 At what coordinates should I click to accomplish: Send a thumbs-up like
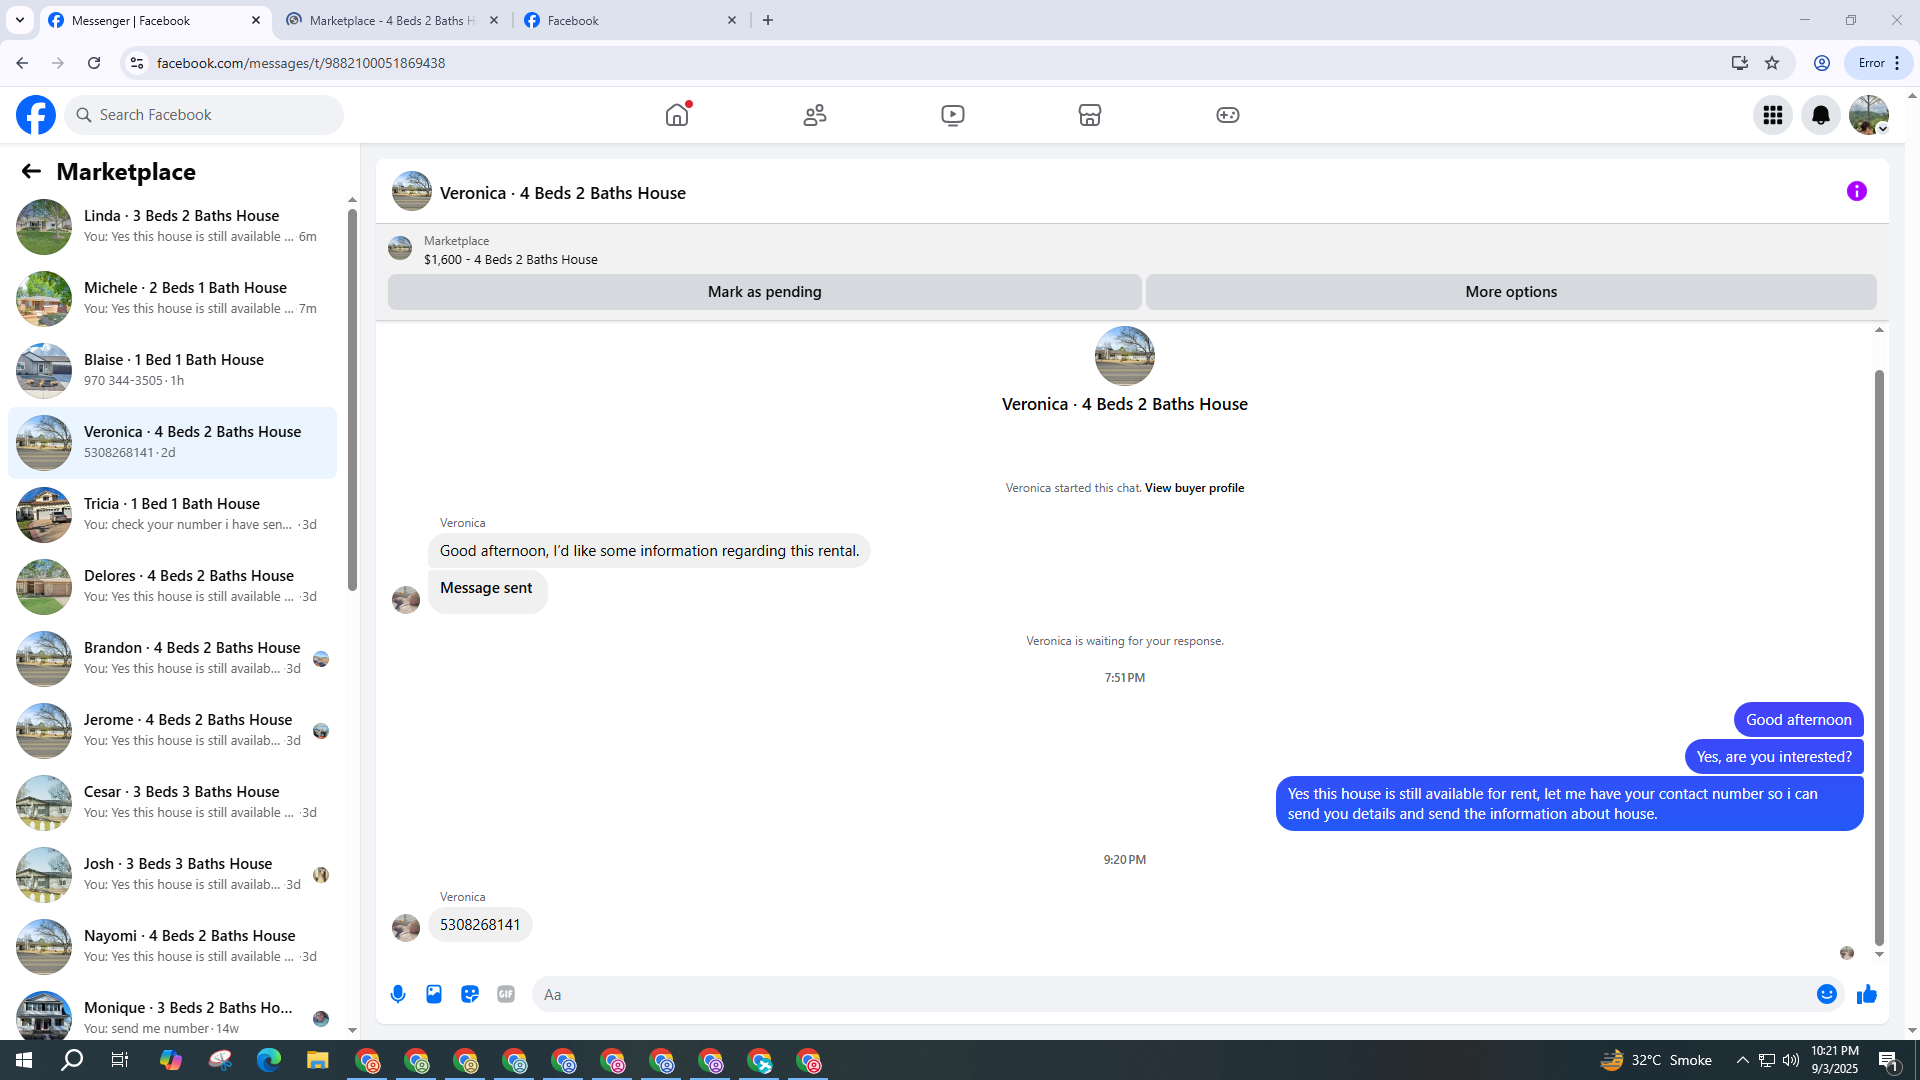1867,994
